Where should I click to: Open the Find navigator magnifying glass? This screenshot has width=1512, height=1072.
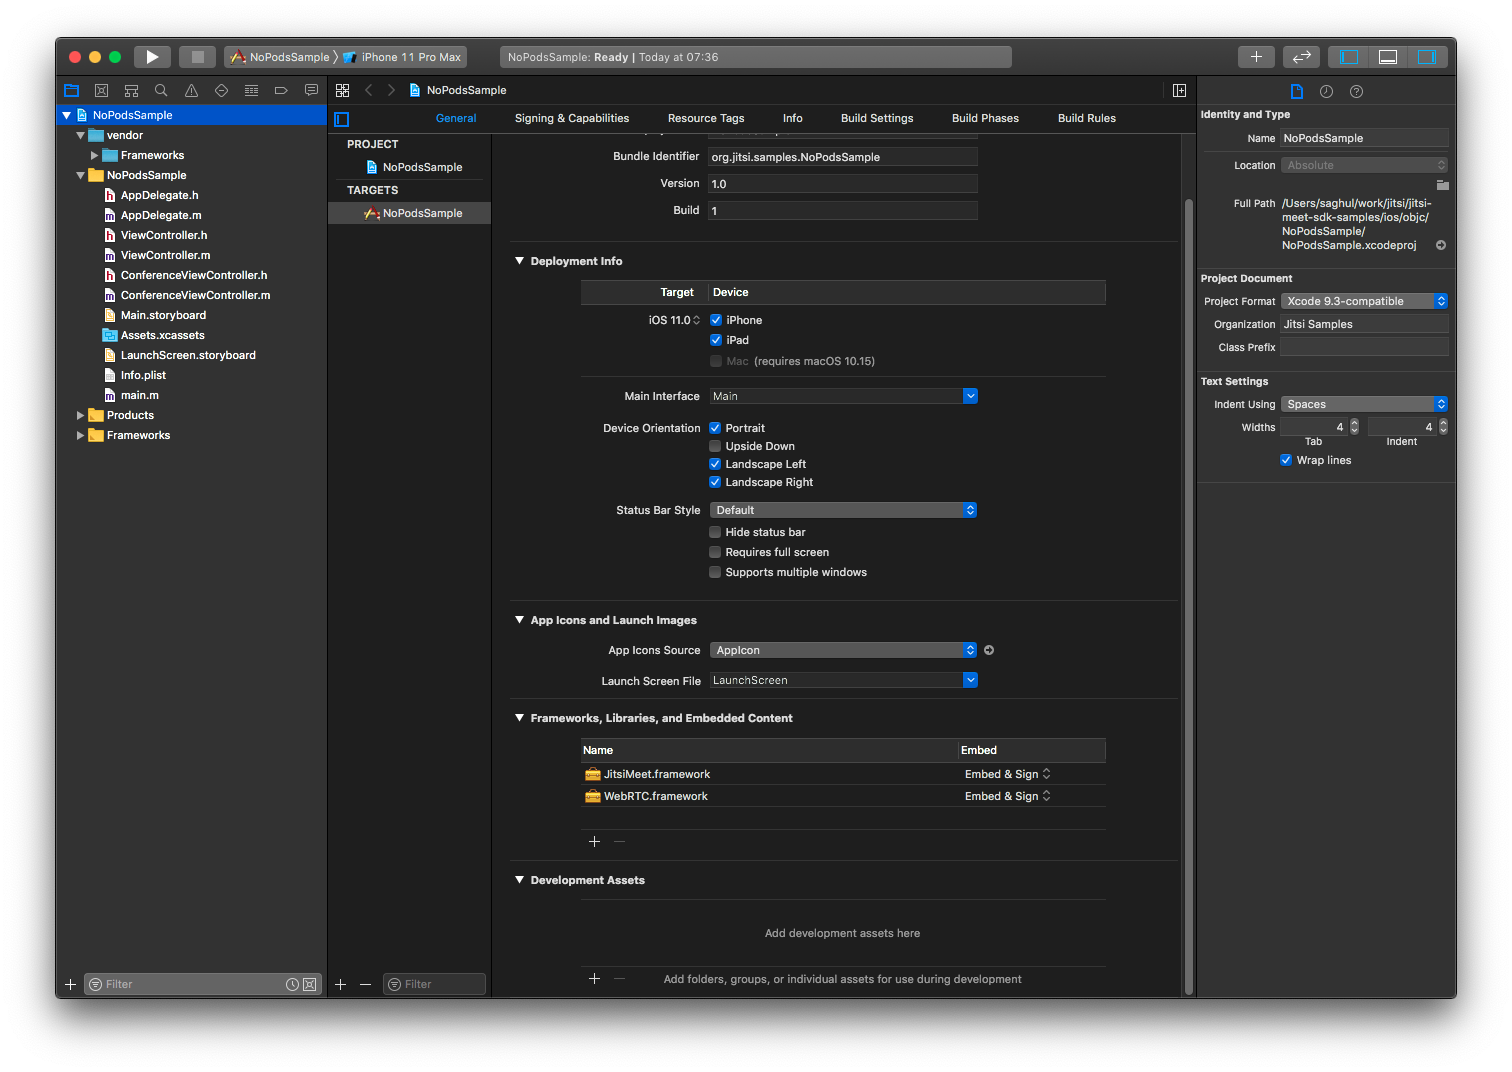click(161, 90)
